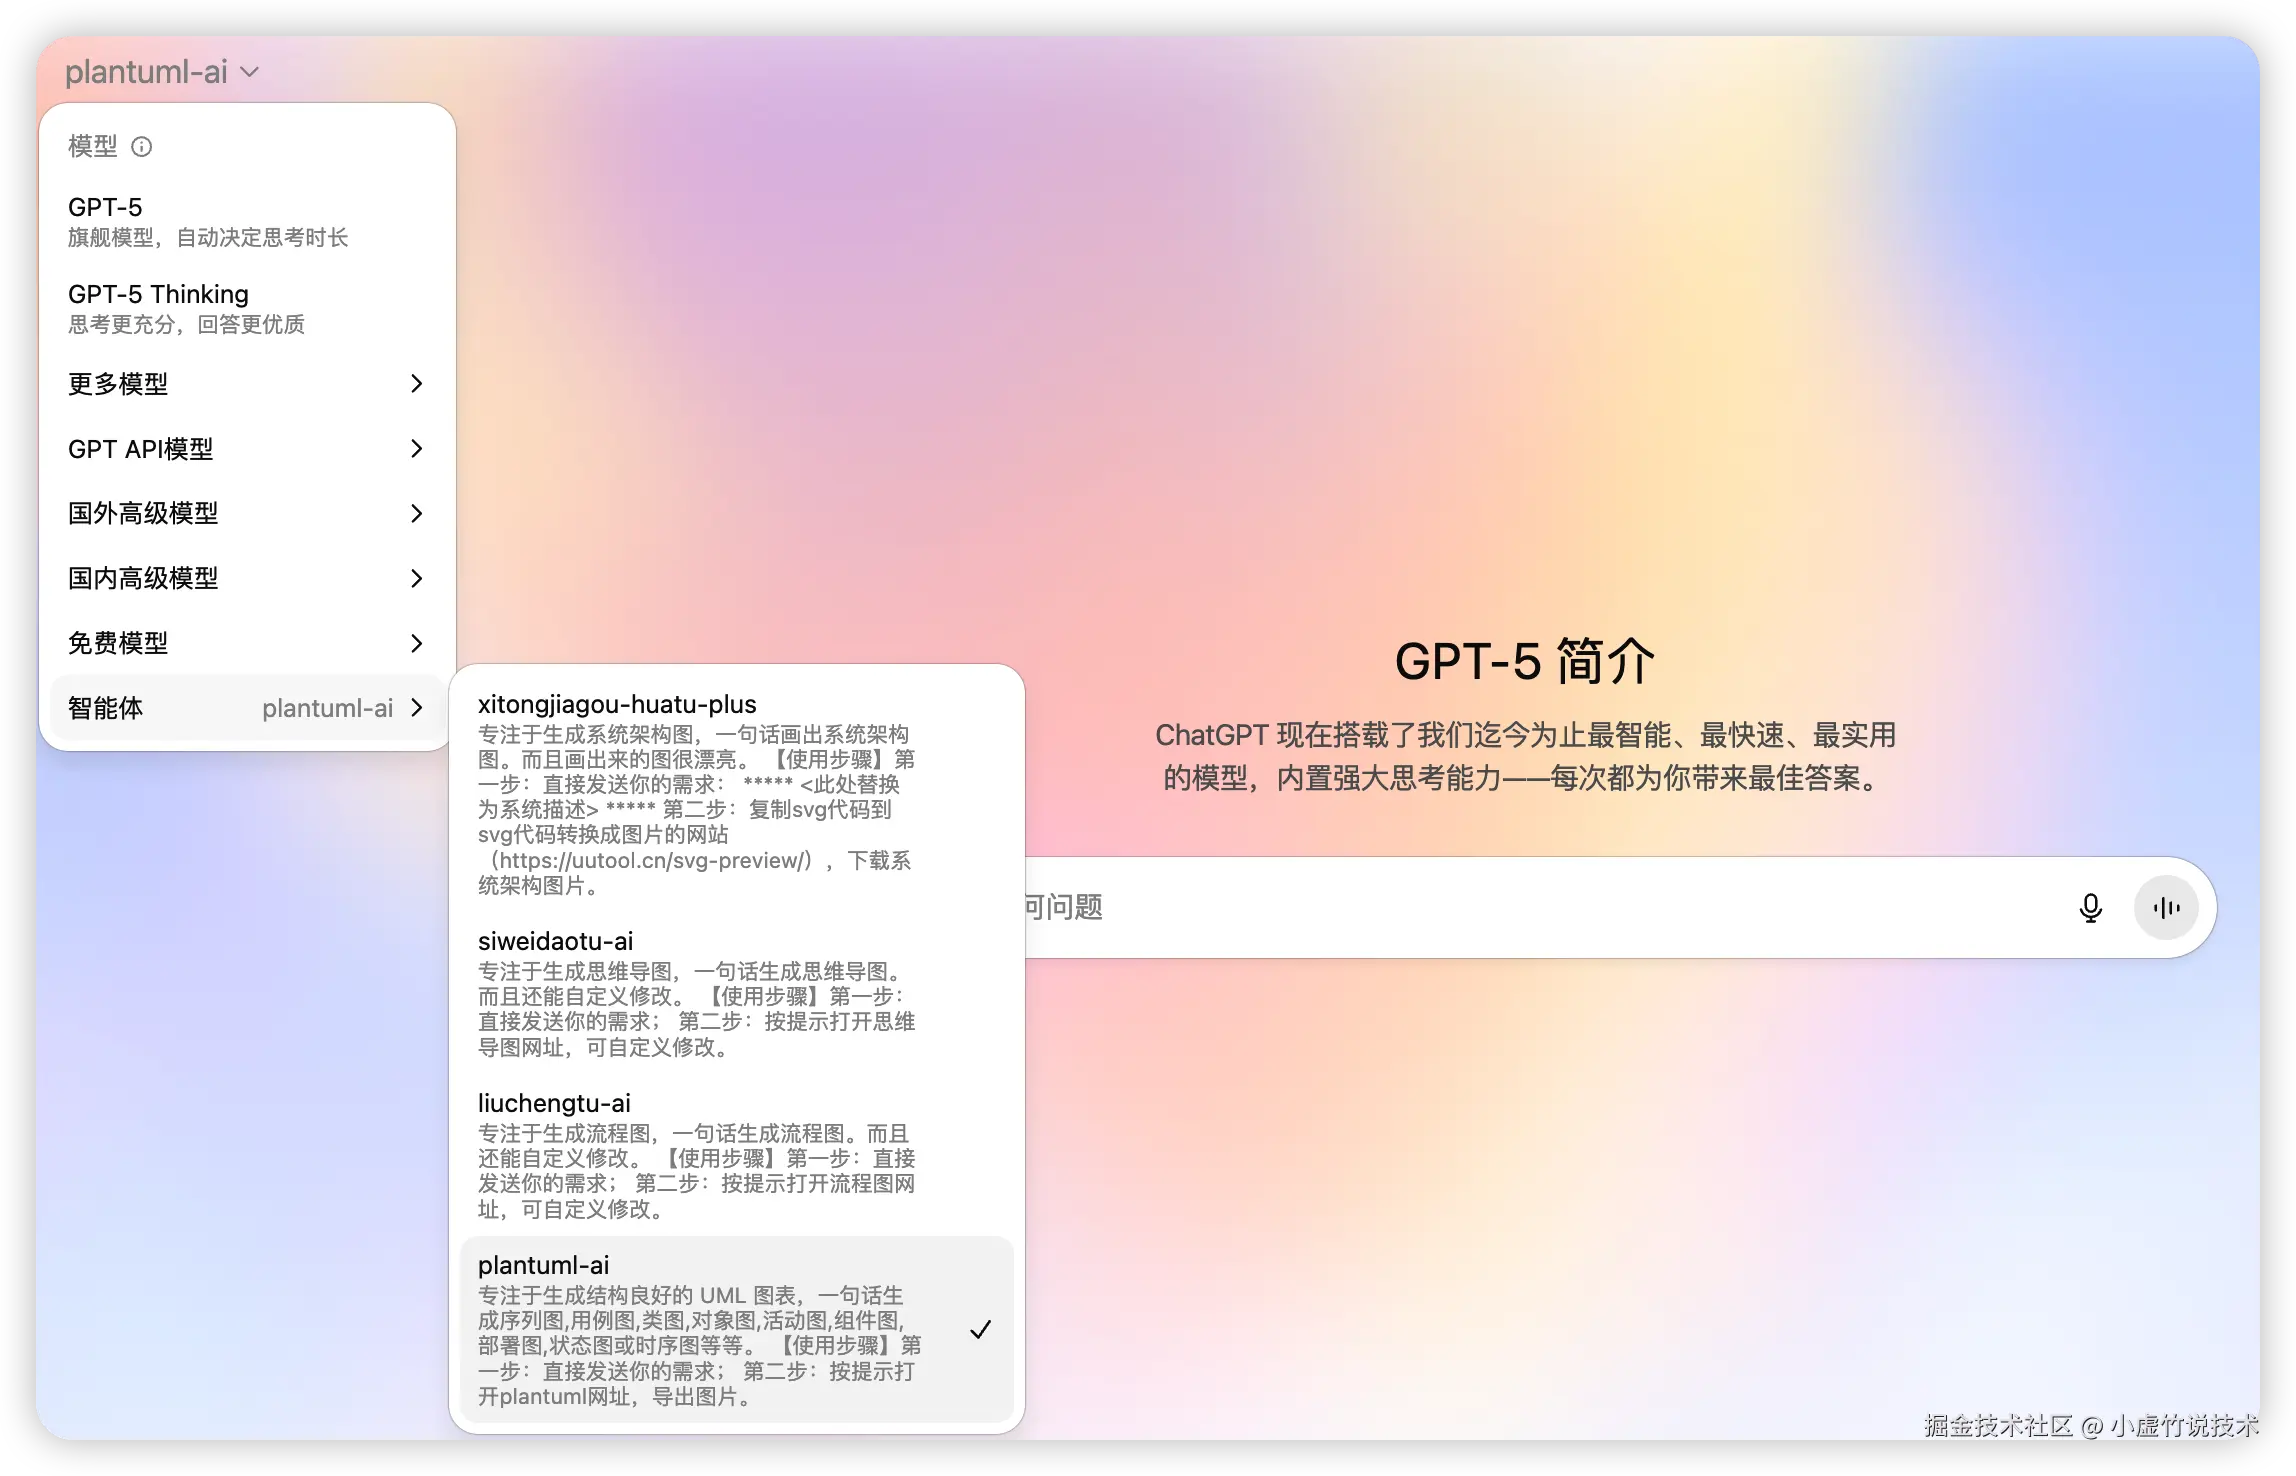This screenshot has height=1476, width=2296.
Task: Expand the 更多模型 submenu
Action: click(245, 384)
